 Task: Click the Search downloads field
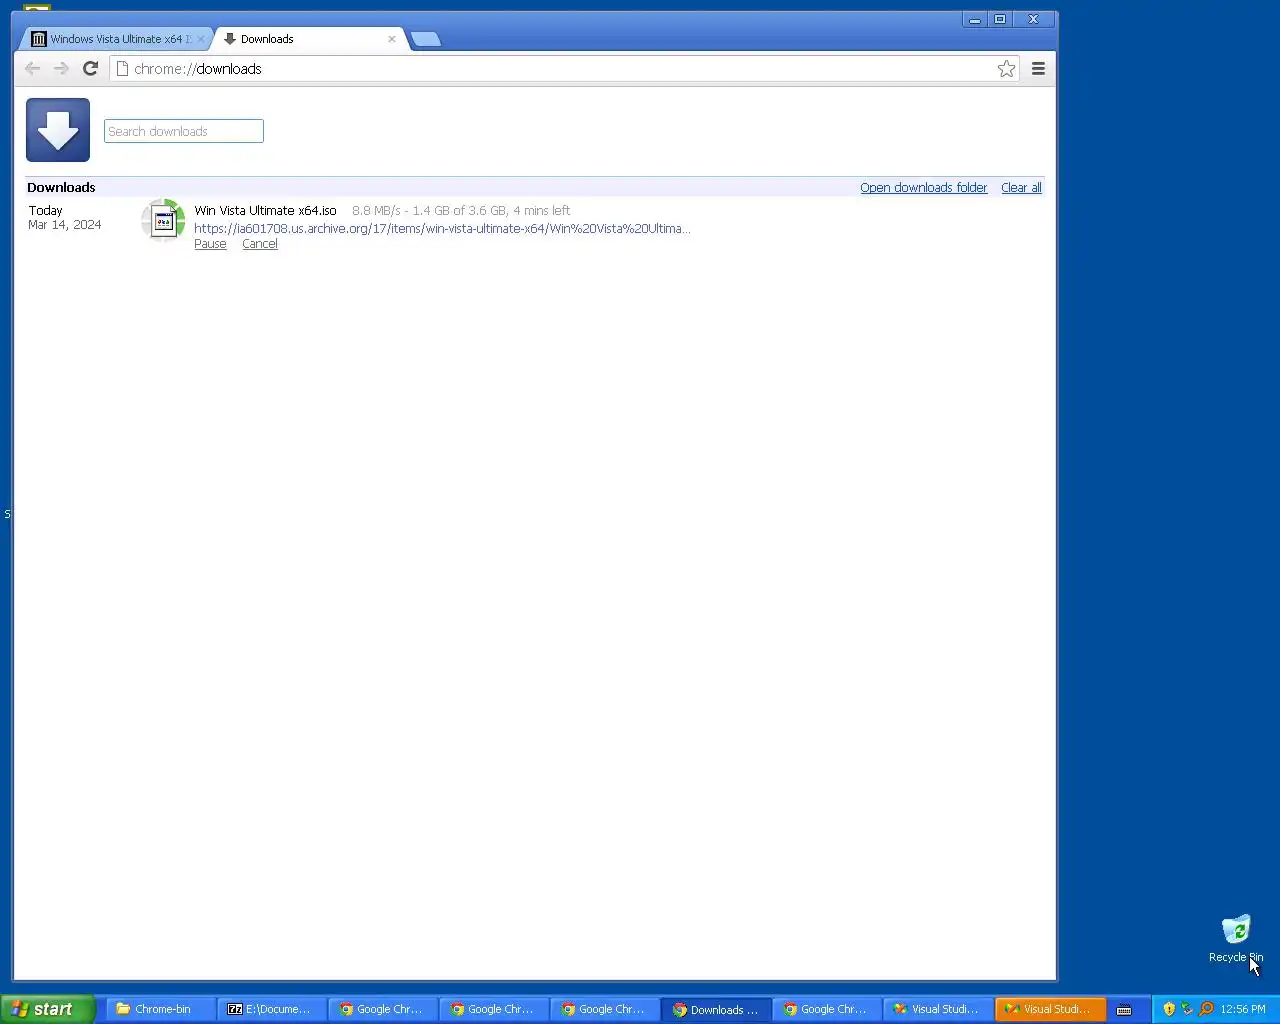point(184,131)
